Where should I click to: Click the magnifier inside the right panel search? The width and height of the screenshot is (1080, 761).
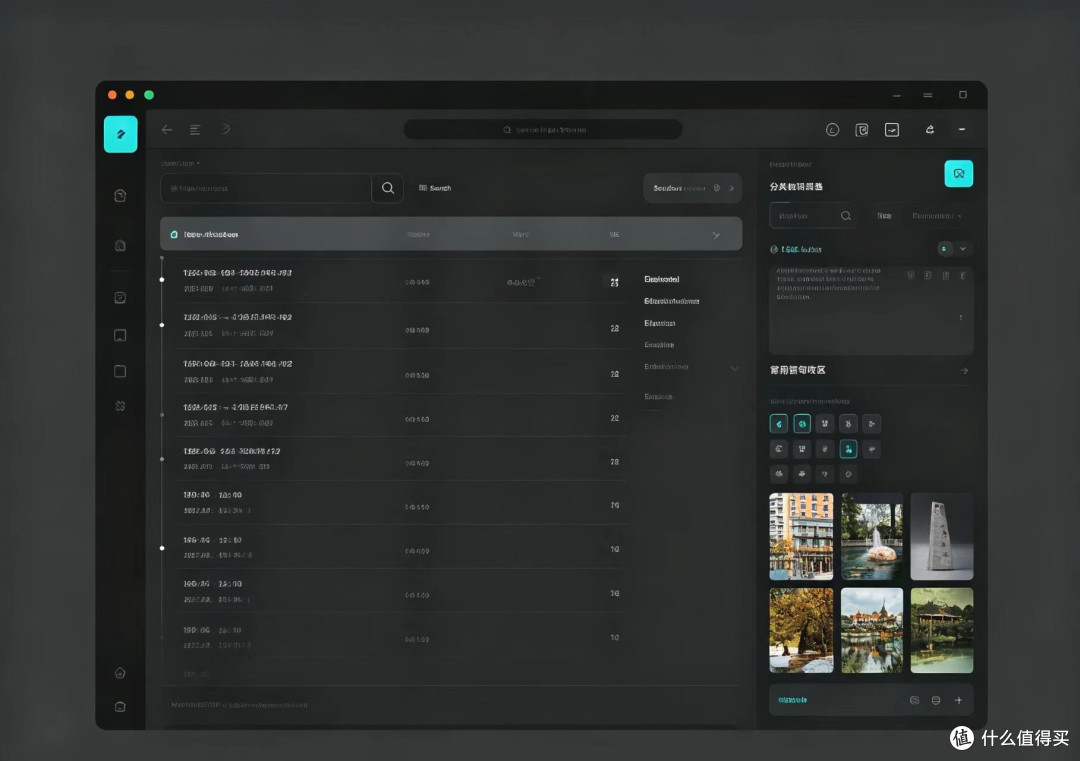(846, 216)
